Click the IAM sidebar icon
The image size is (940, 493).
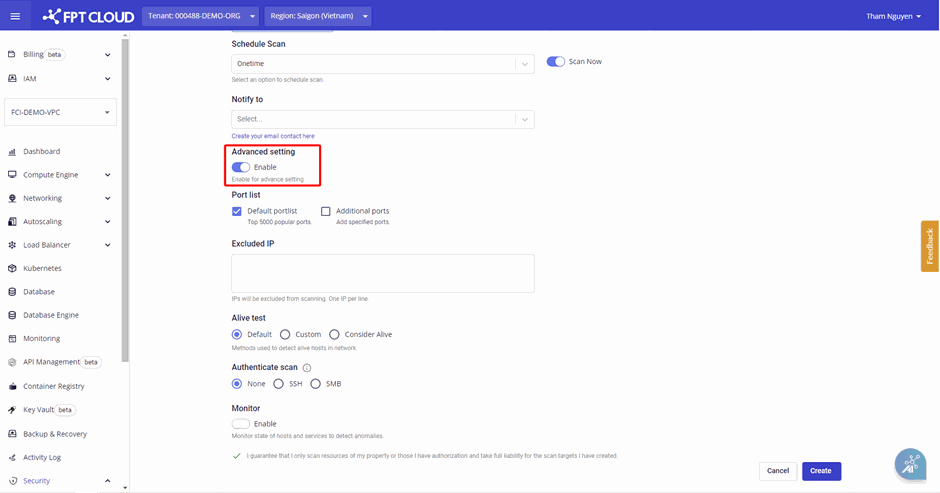(11, 79)
